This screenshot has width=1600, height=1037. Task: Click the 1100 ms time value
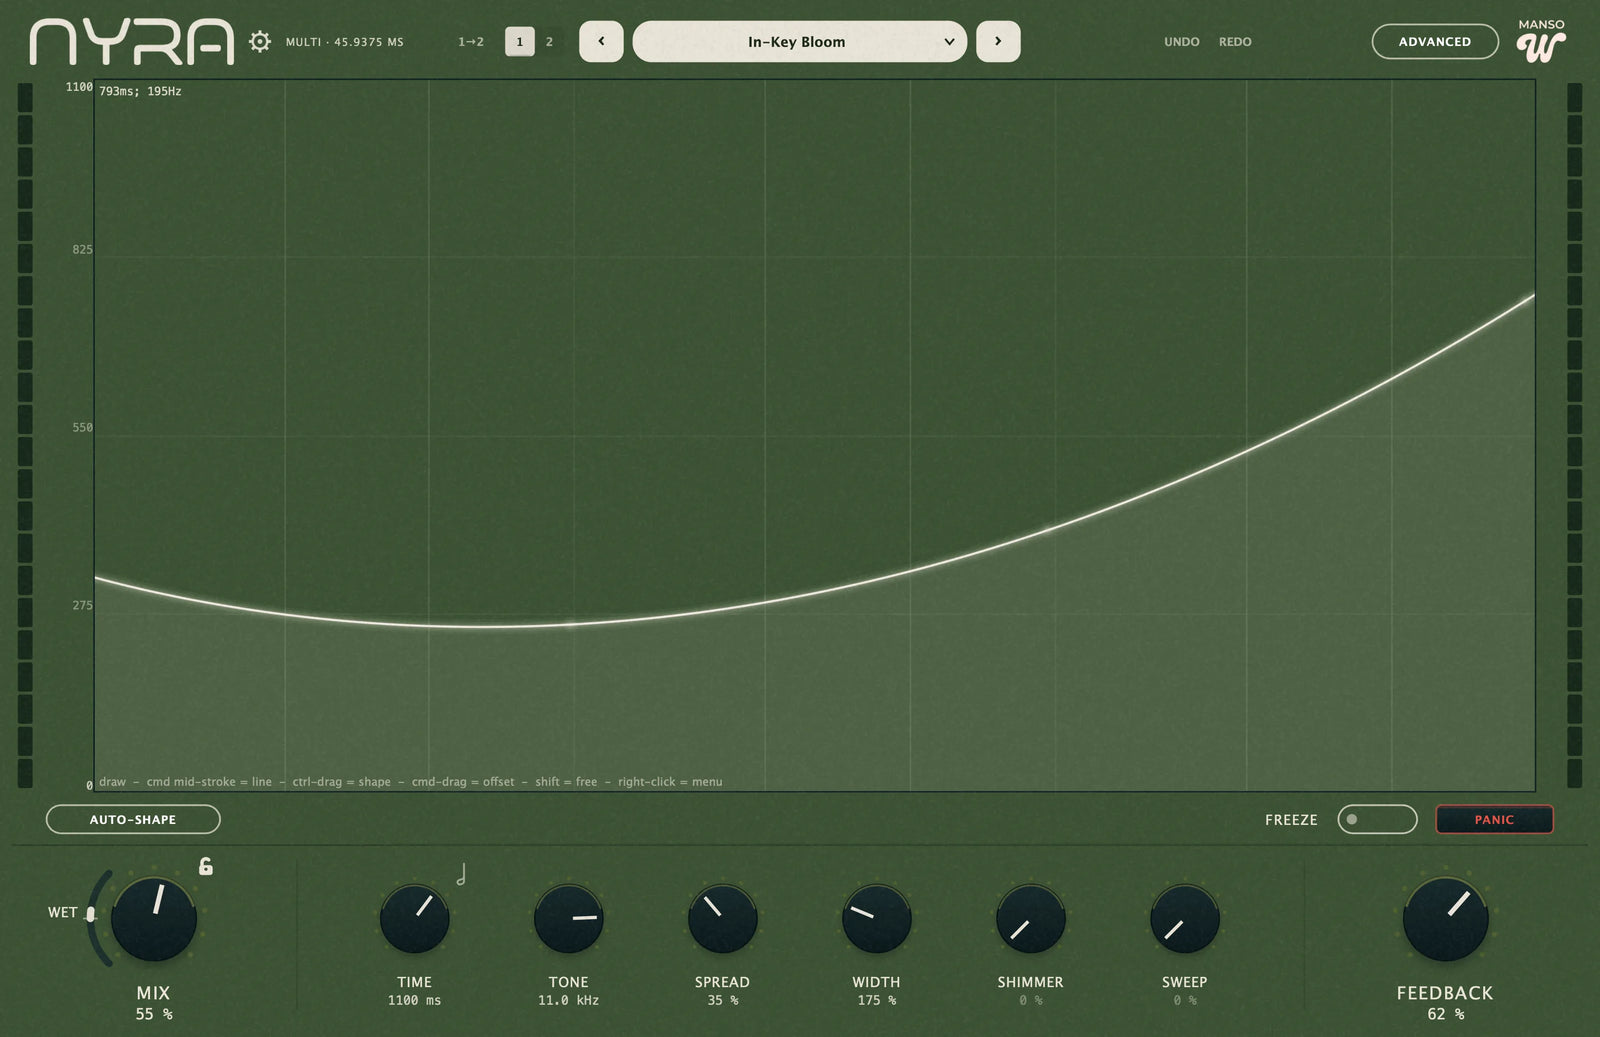coord(414,1001)
